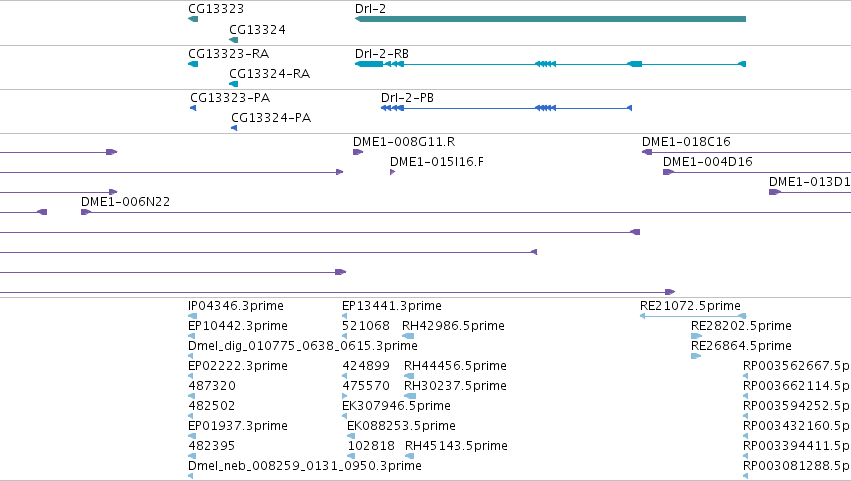The width and height of the screenshot is (851, 481).
Task: Select the RP003432160.5p feature label
Action: coord(796,426)
